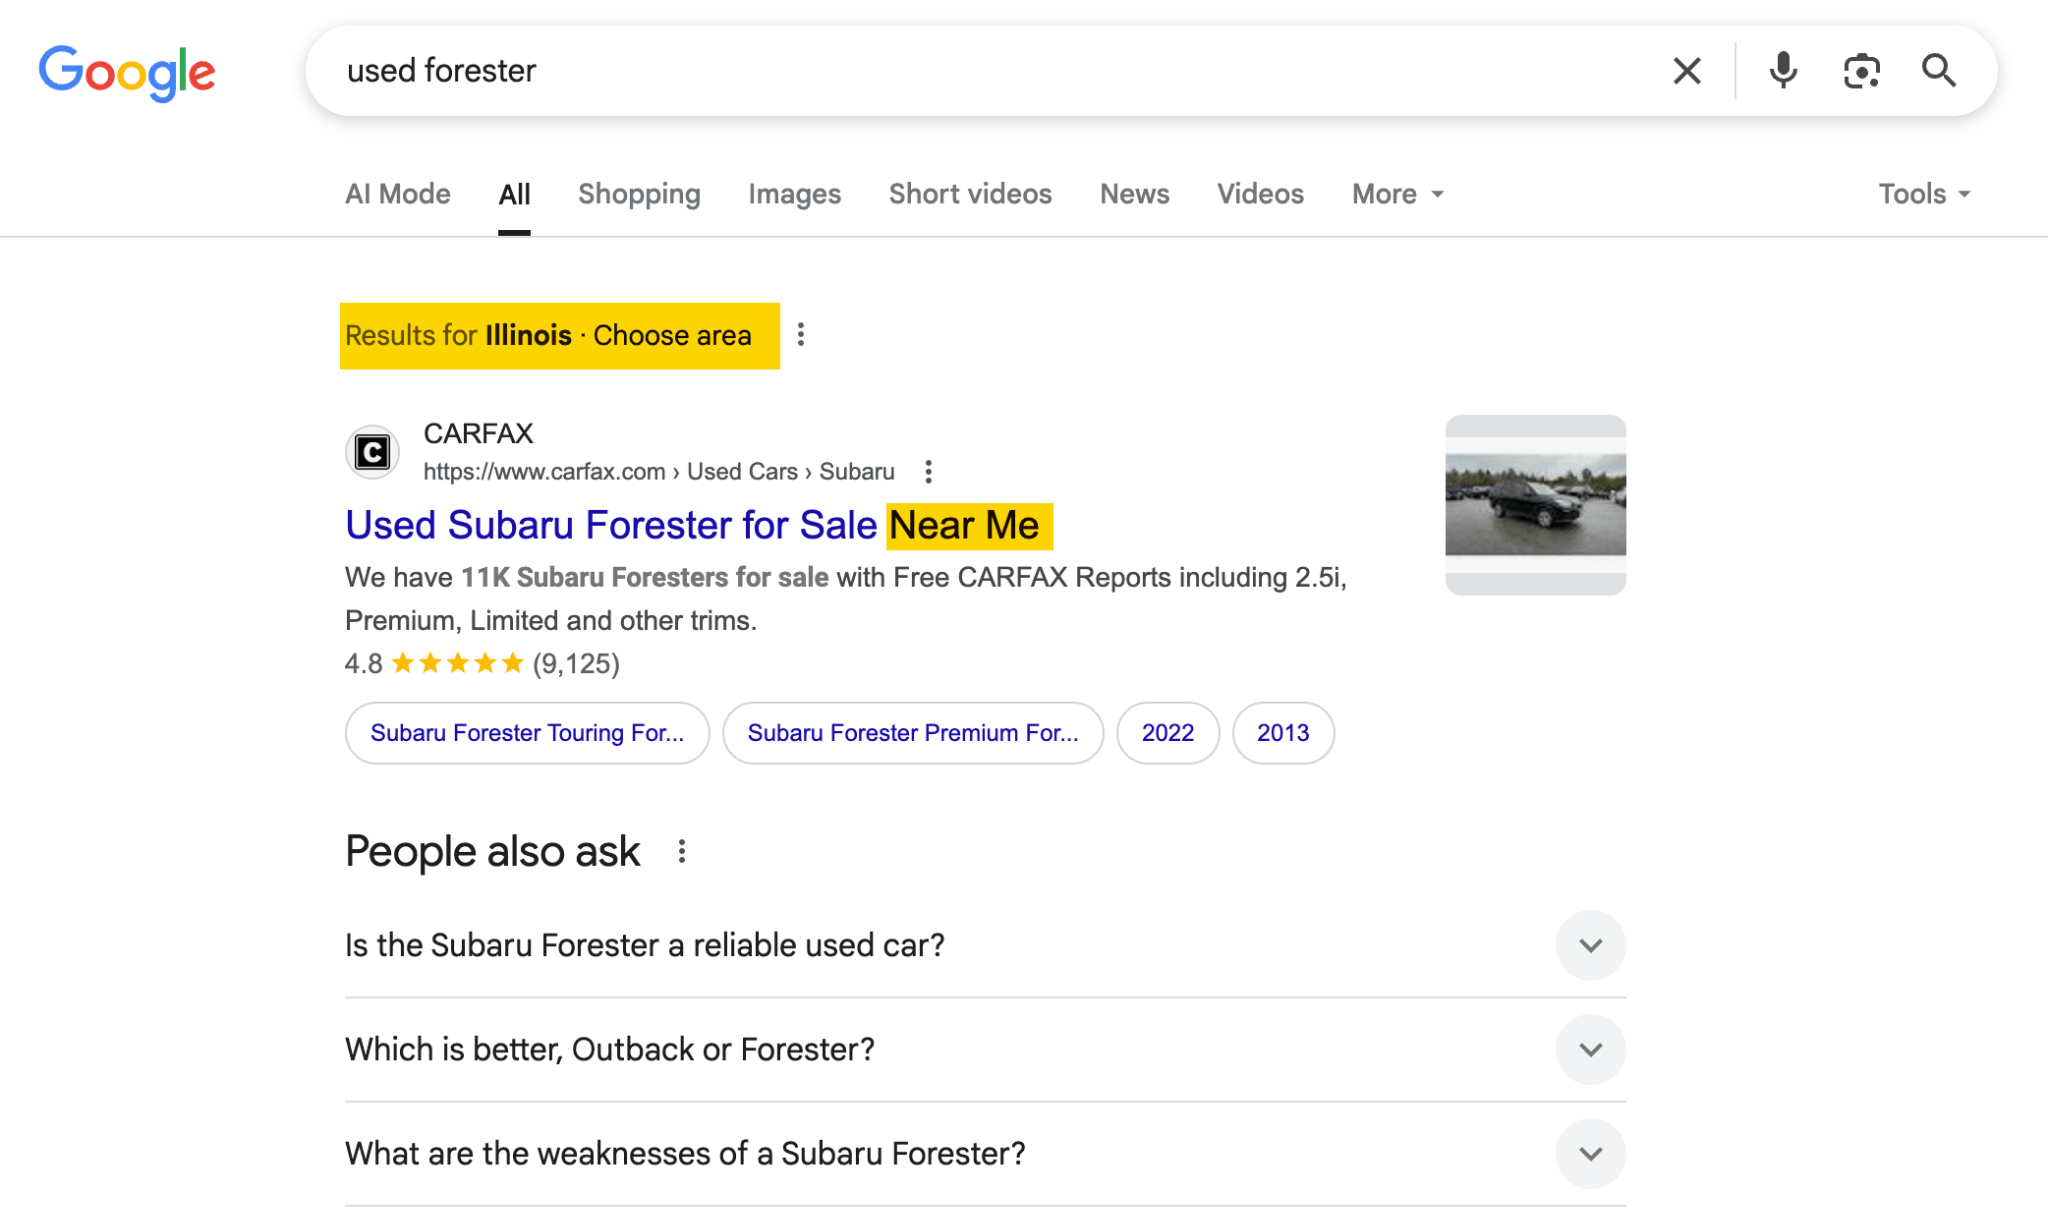Open the People also ask options menu
Viewport: 2048px width, 1215px height.
tap(683, 851)
